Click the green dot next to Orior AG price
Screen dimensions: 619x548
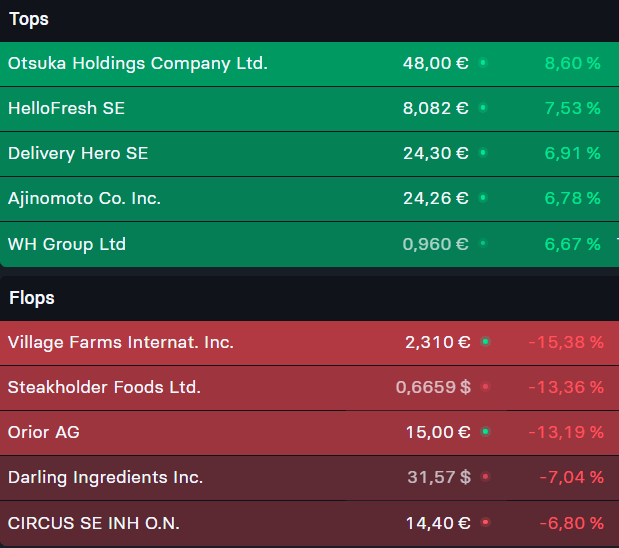[x=486, y=432]
